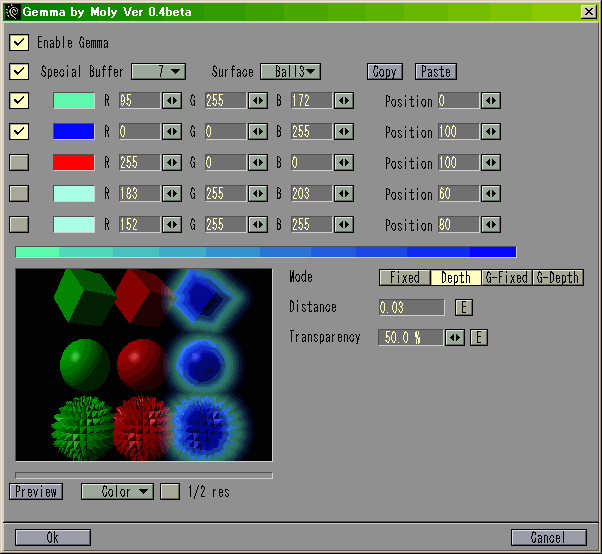602x554 pixels.
Task: Toggle the 1/2 res checkbox
Action: (x=170, y=492)
